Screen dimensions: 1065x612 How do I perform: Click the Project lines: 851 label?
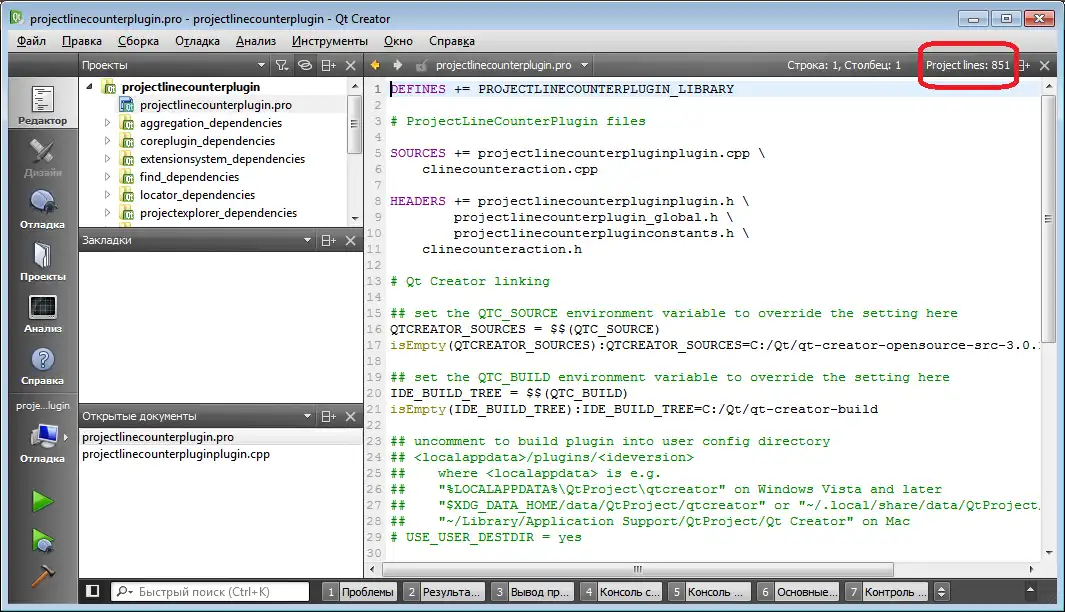click(x=967, y=65)
